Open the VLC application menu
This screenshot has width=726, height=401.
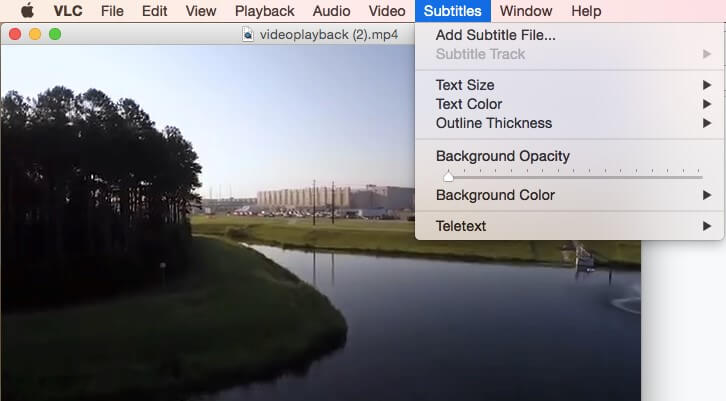[x=68, y=11]
